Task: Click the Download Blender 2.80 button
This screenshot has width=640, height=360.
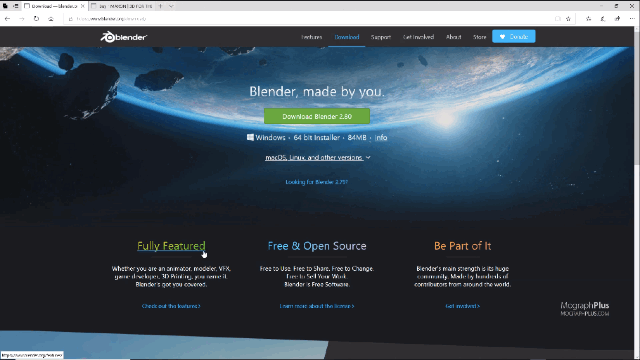Action: (317, 116)
